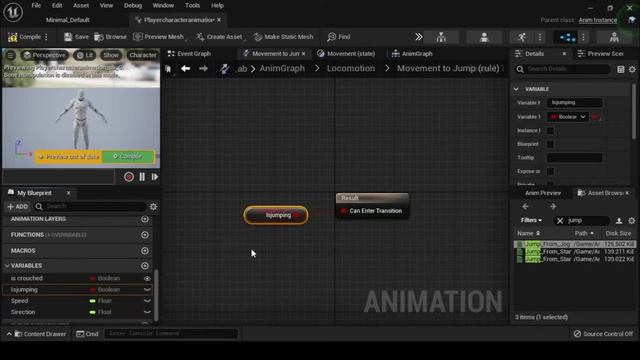This screenshot has height=360, width=640.
Task: Step the preview forward one frame
Action: pyautogui.click(x=155, y=177)
